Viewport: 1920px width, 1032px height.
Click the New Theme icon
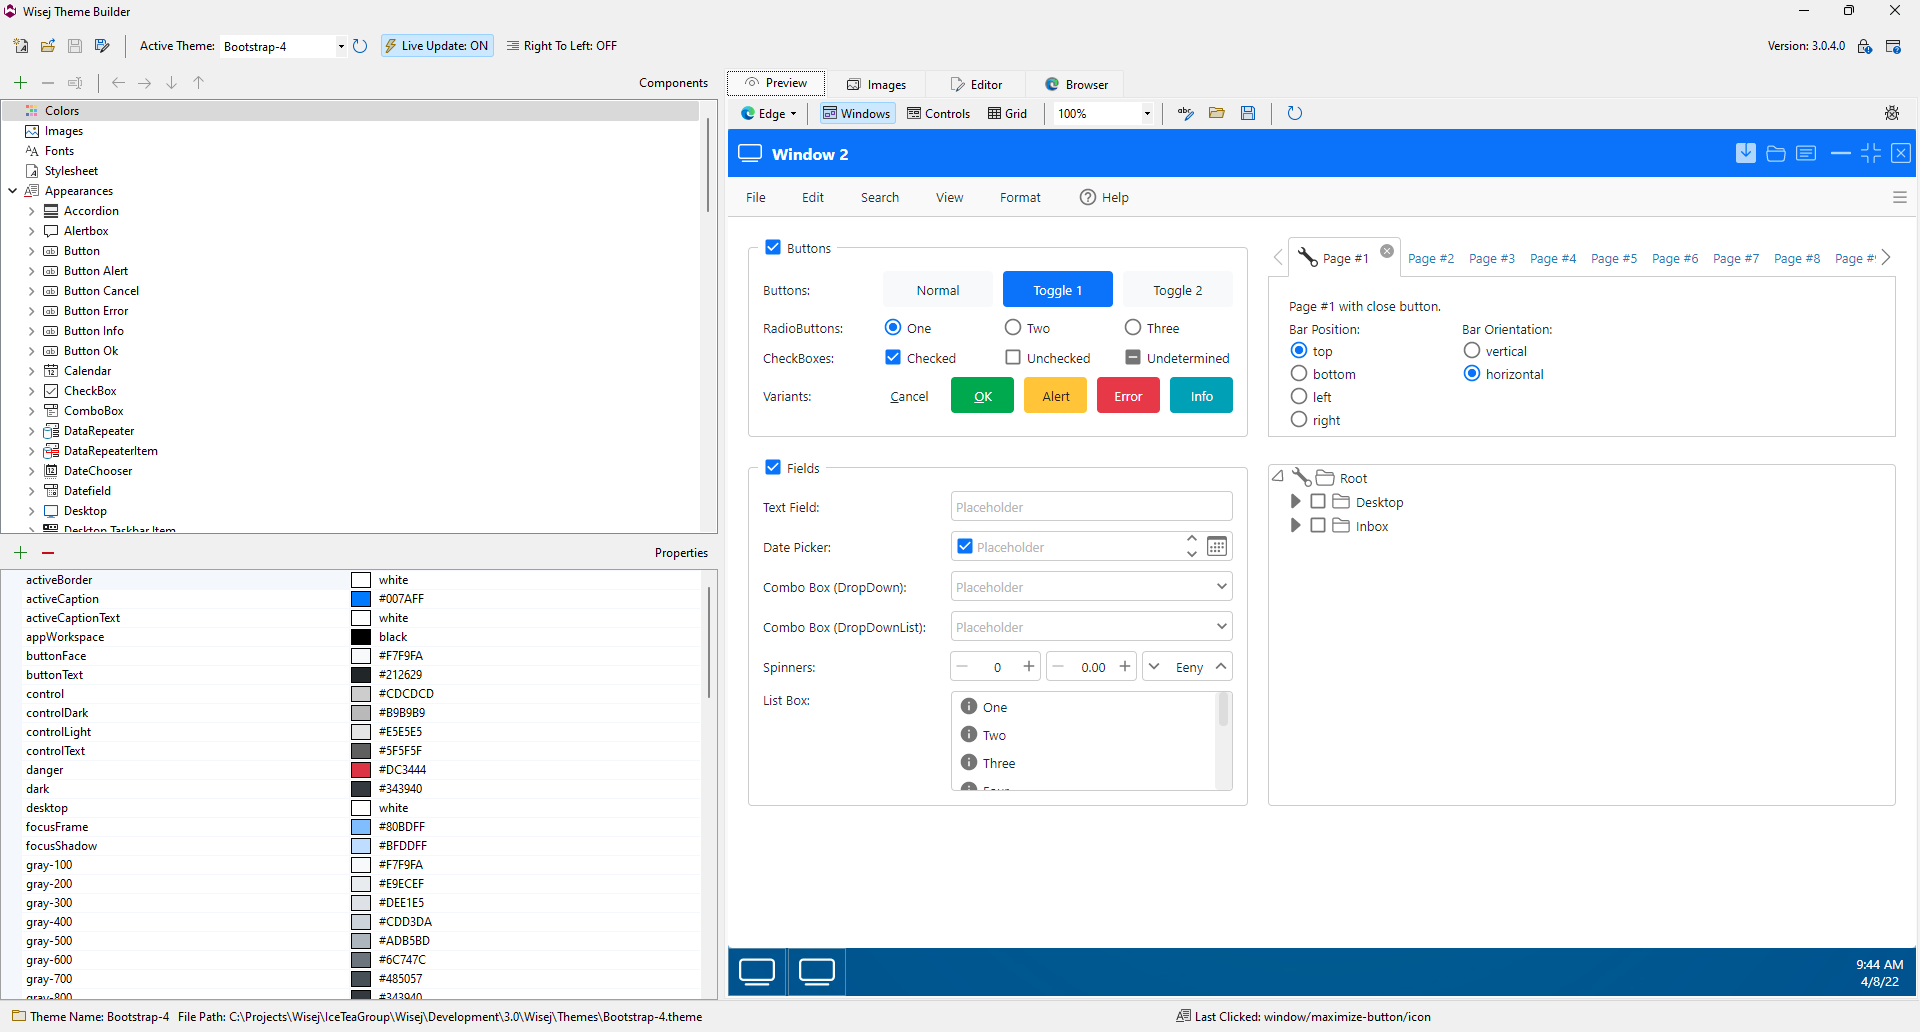point(21,46)
